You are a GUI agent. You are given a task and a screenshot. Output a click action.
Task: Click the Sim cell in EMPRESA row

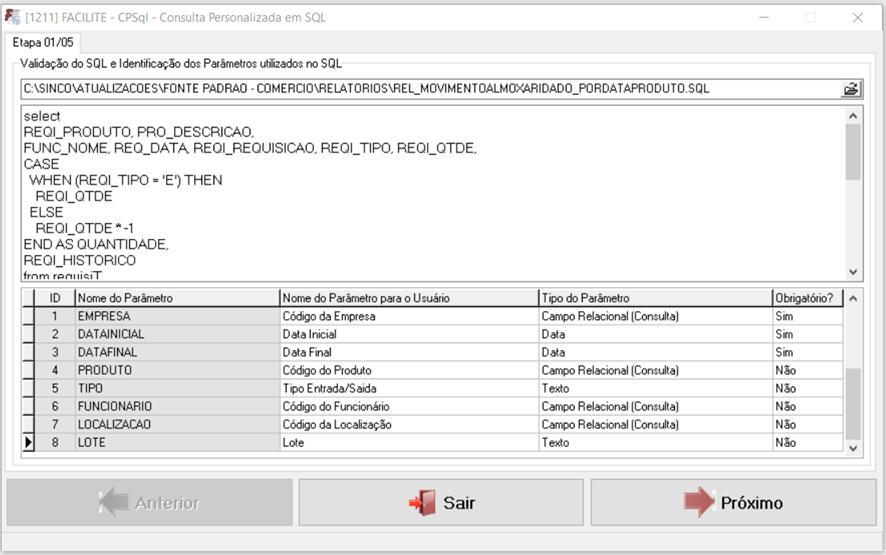(x=807, y=316)
